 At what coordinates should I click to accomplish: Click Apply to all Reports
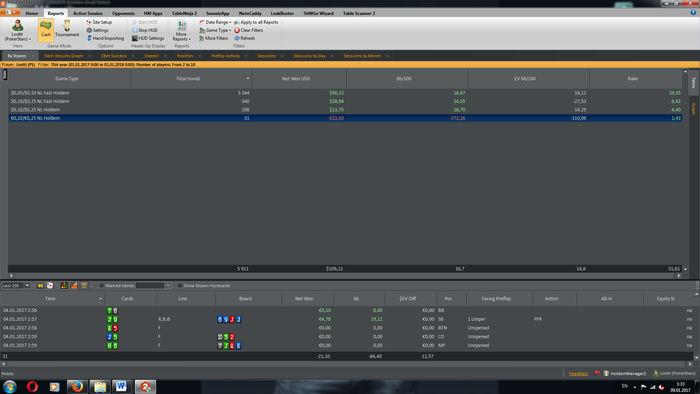pyautogui.click(x=256, y=22)
